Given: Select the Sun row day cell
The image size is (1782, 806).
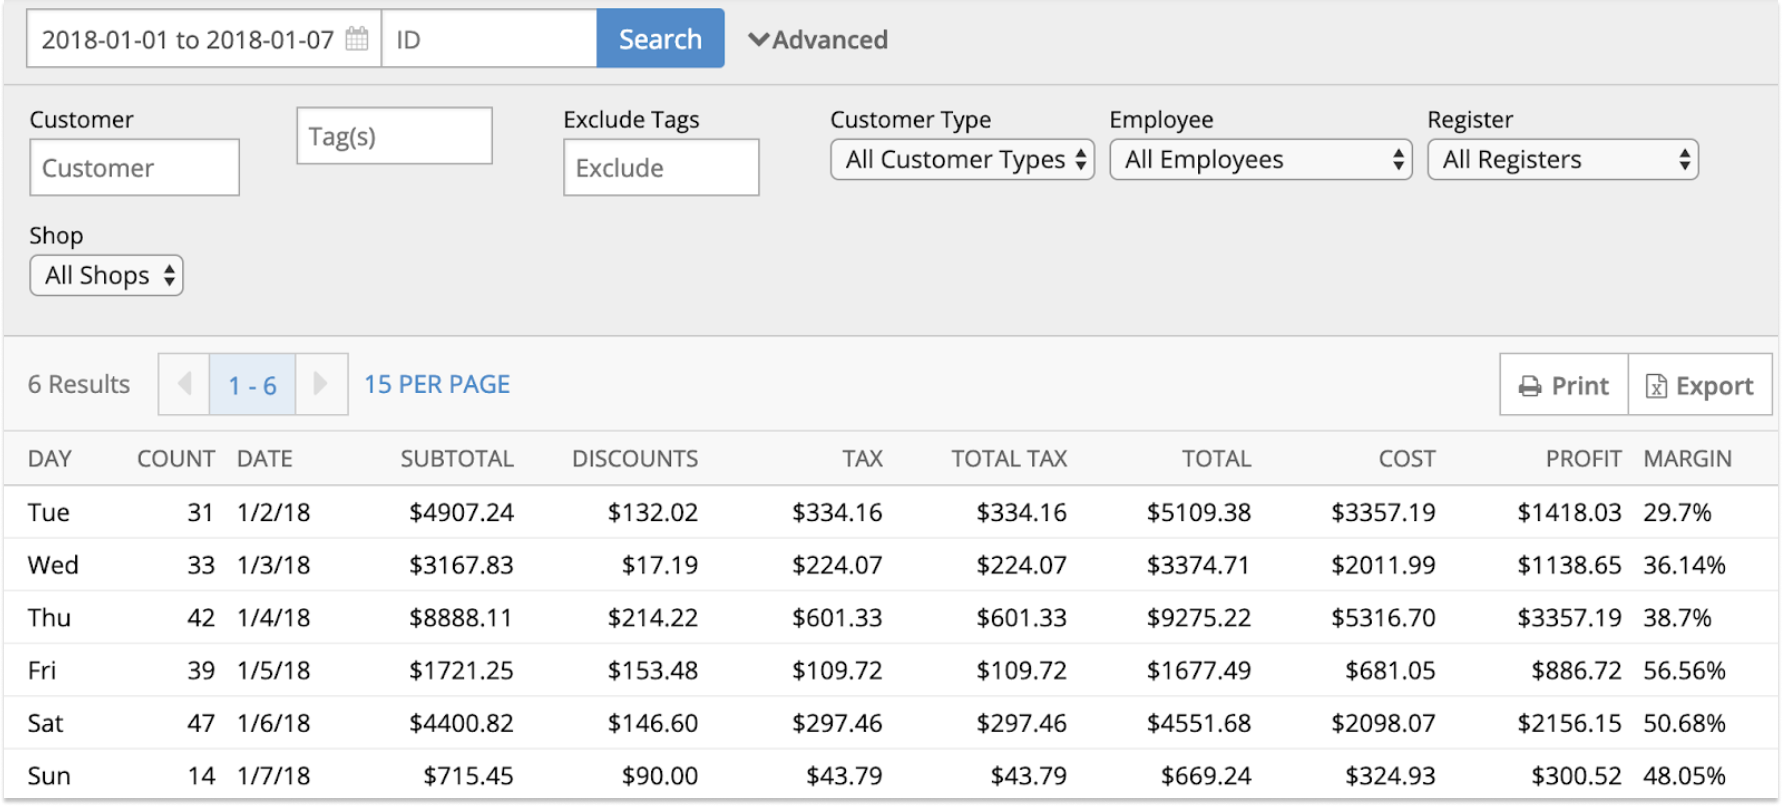Looking at the screenshot, I should tap(49, 776).
